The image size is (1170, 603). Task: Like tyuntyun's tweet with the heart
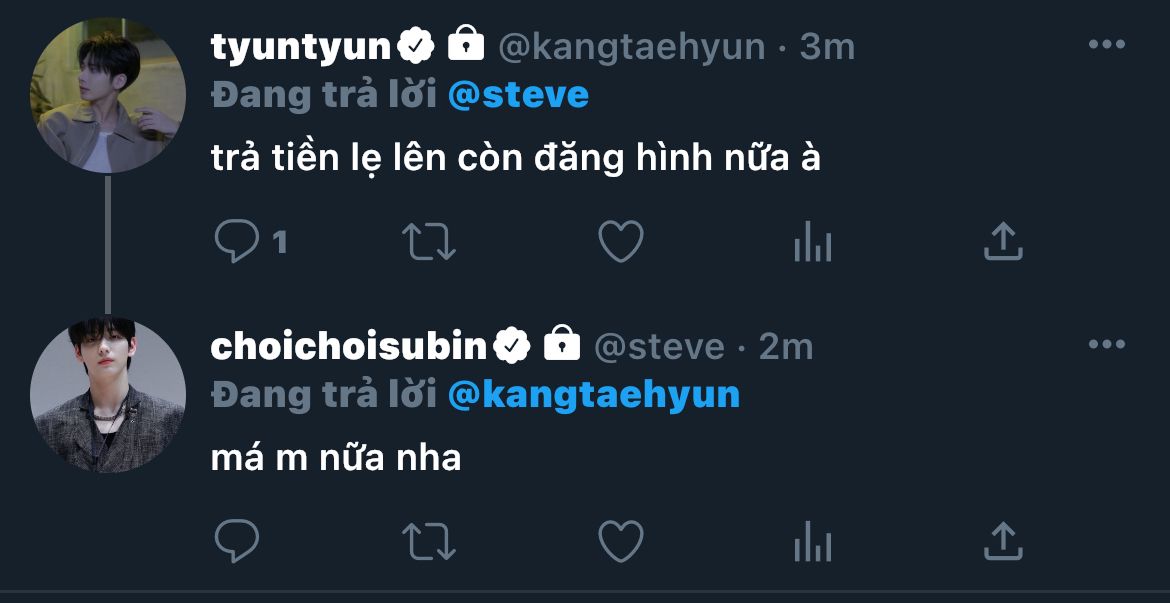pyautogui.click(x=620, y=242)
